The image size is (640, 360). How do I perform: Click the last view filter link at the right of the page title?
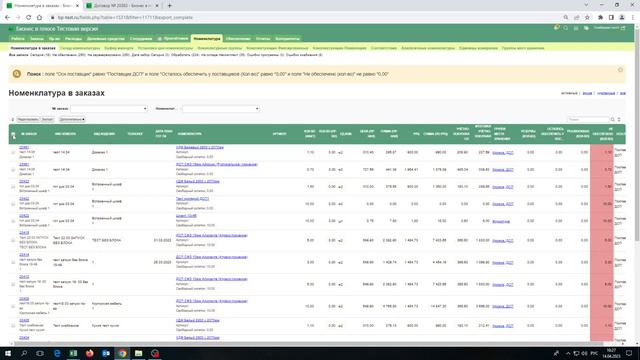pos(623,93)
